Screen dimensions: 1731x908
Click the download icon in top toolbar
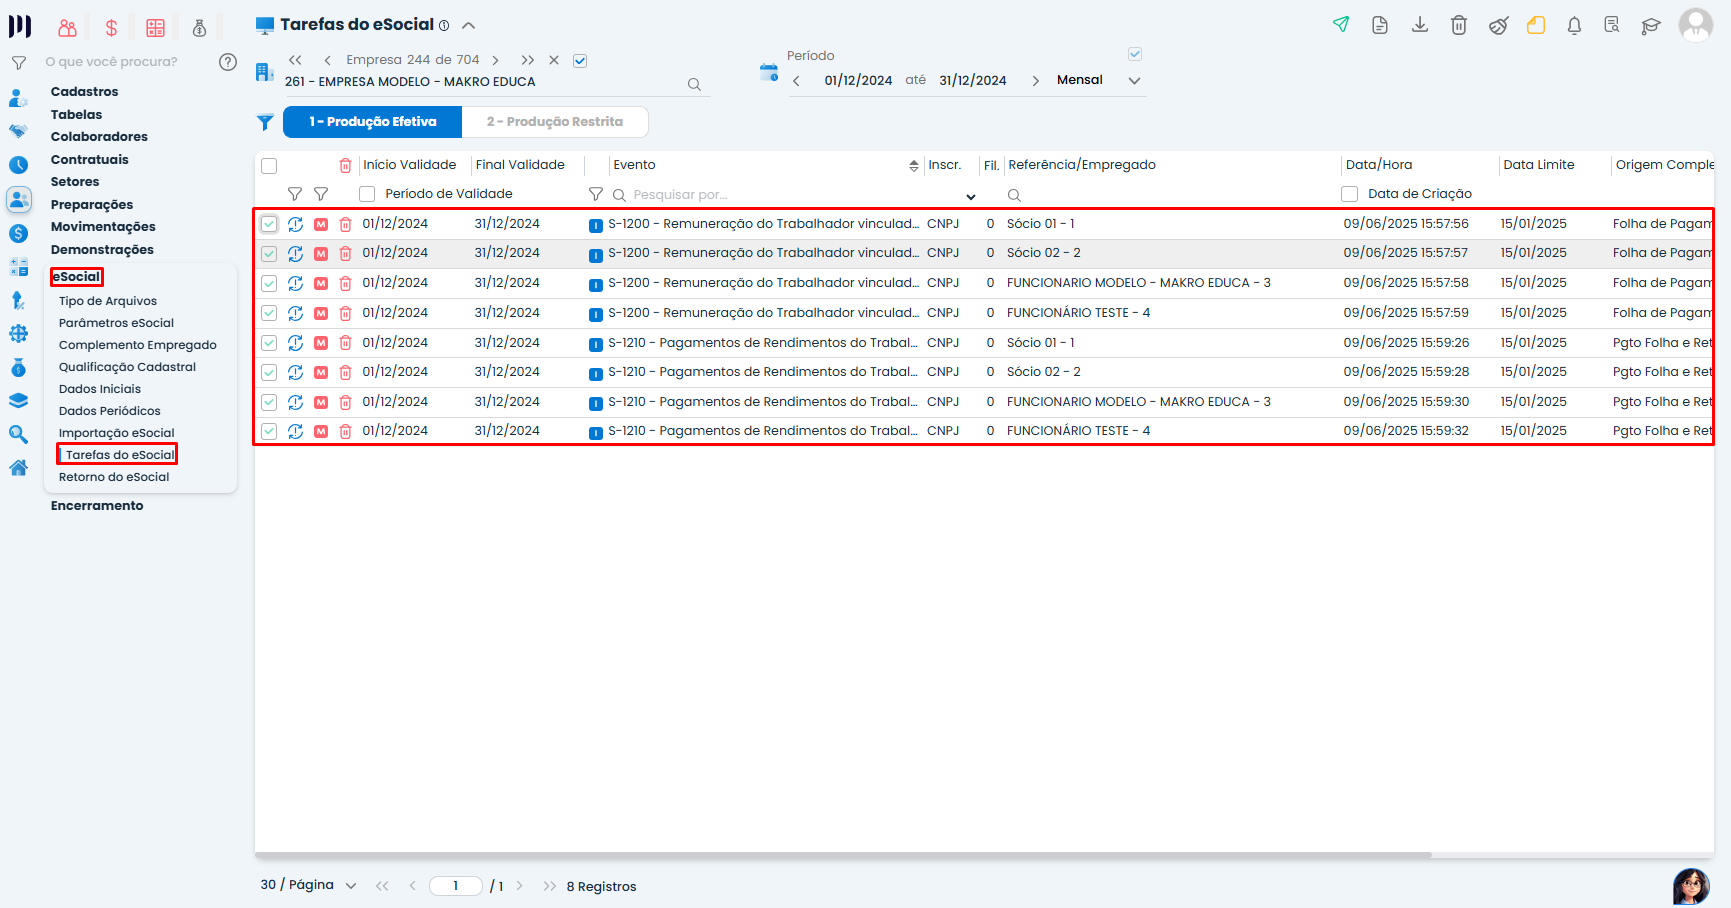click(x=1419, y=25)
